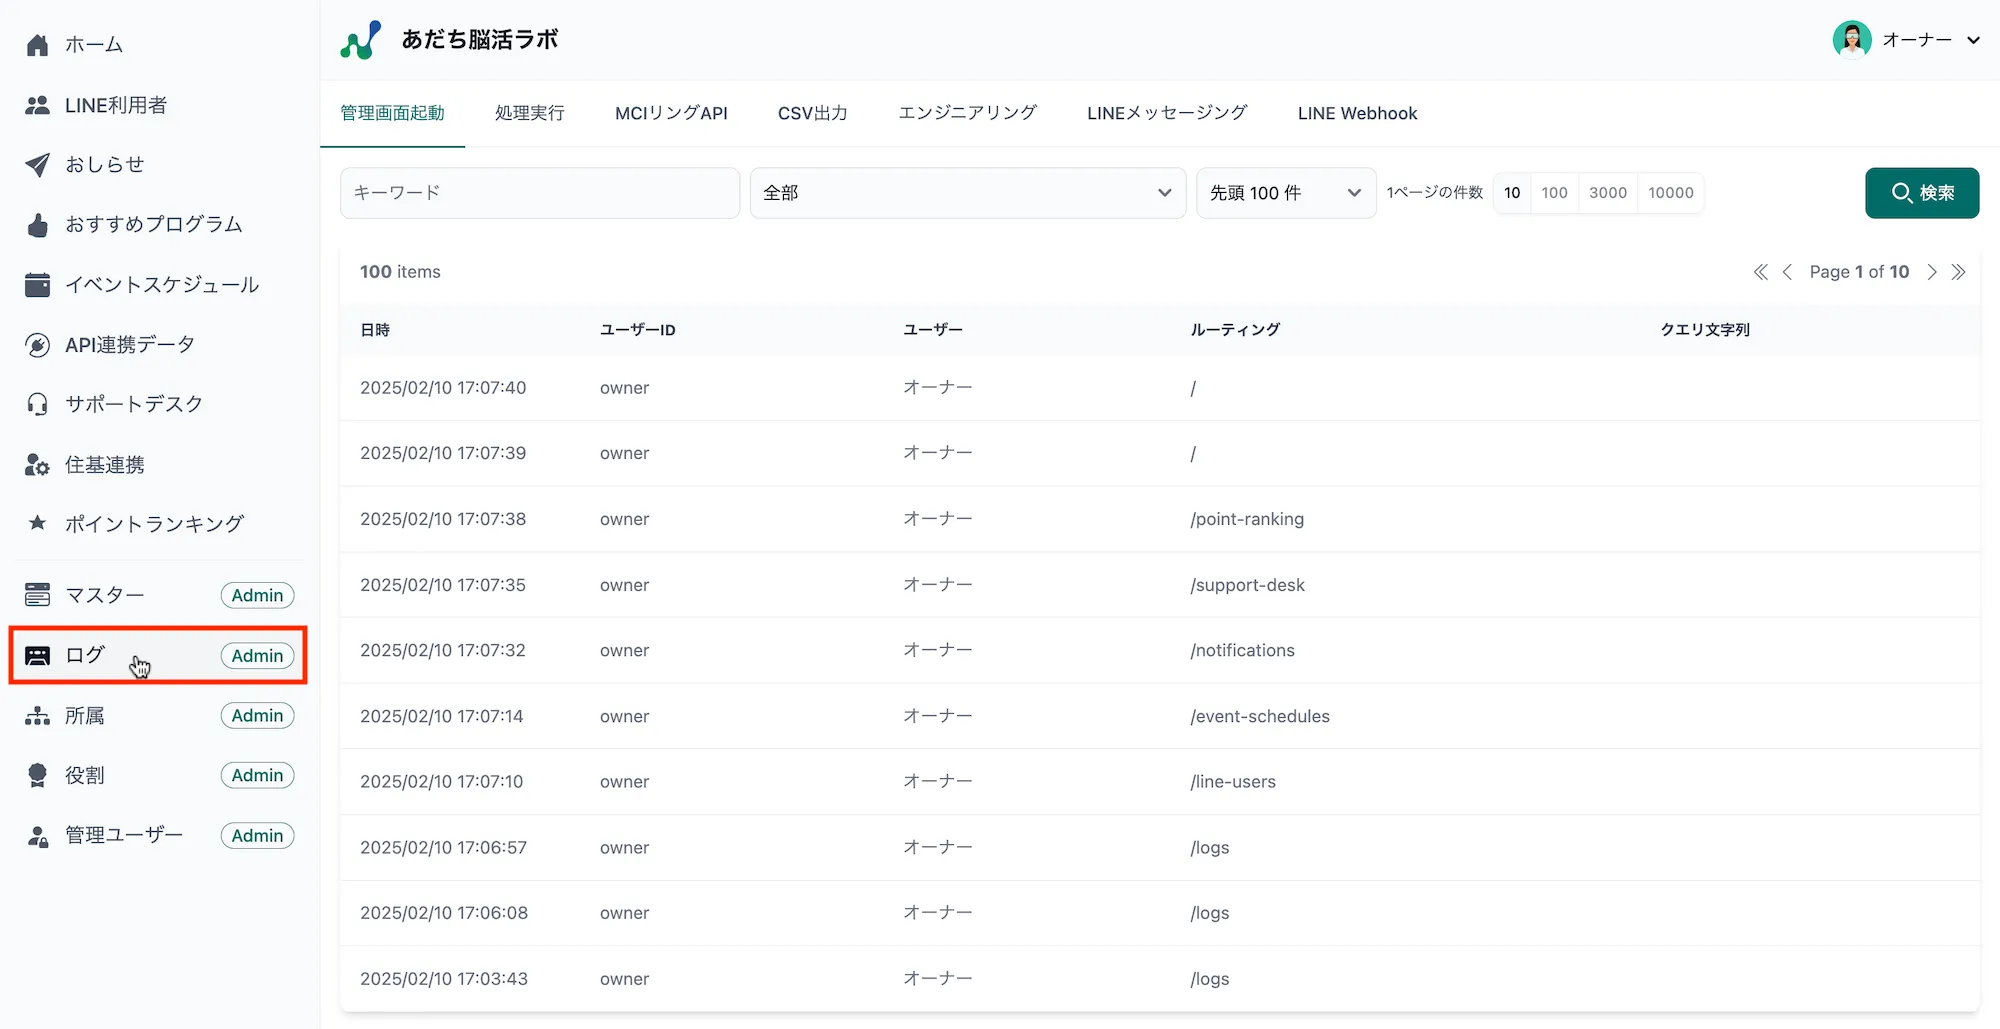2000x1029 pixels.
Task: Go to the next page arrow
Action: coord(1932,272)
